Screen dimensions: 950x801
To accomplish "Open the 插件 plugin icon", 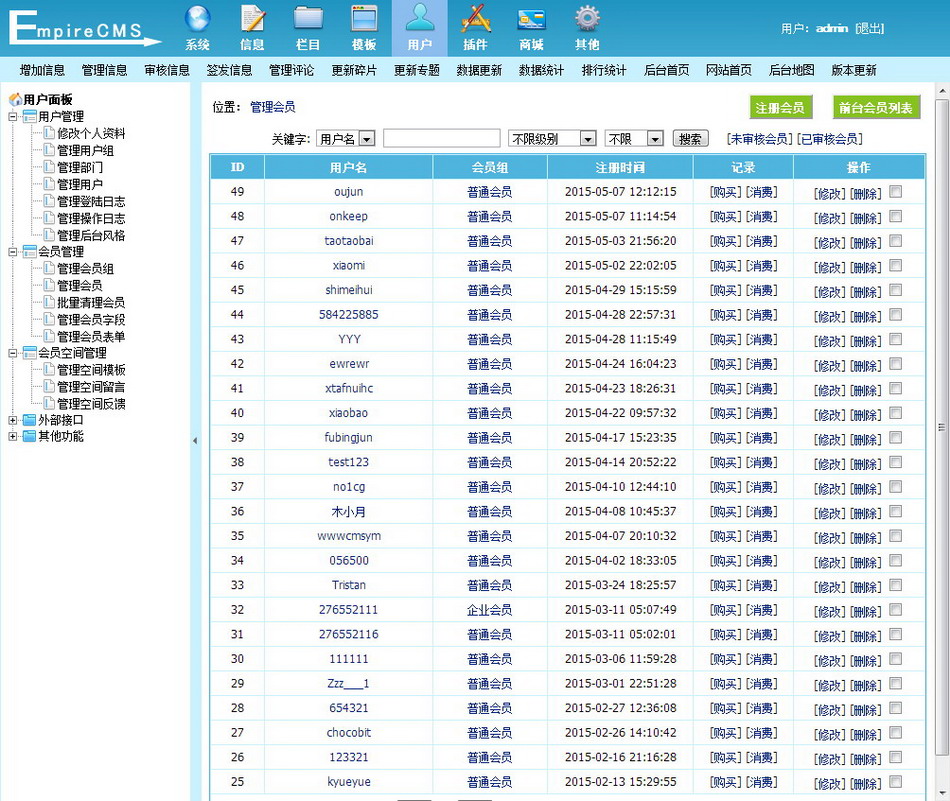I will point(476,19).
